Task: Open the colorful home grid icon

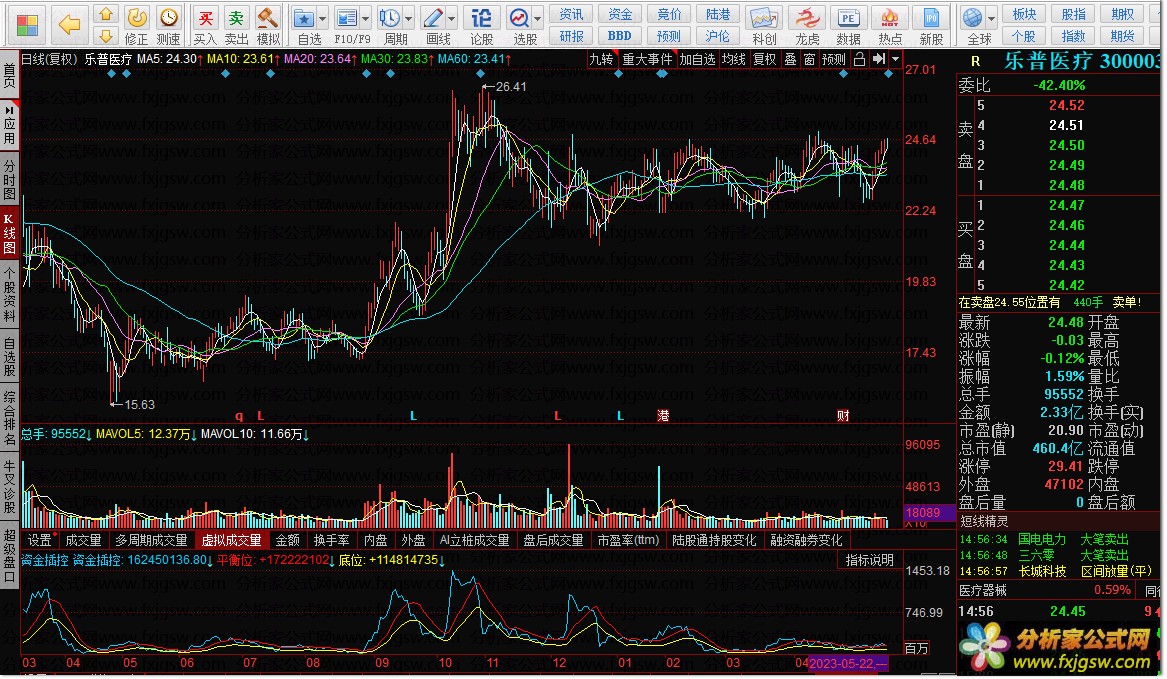Action: pos(28,25)
